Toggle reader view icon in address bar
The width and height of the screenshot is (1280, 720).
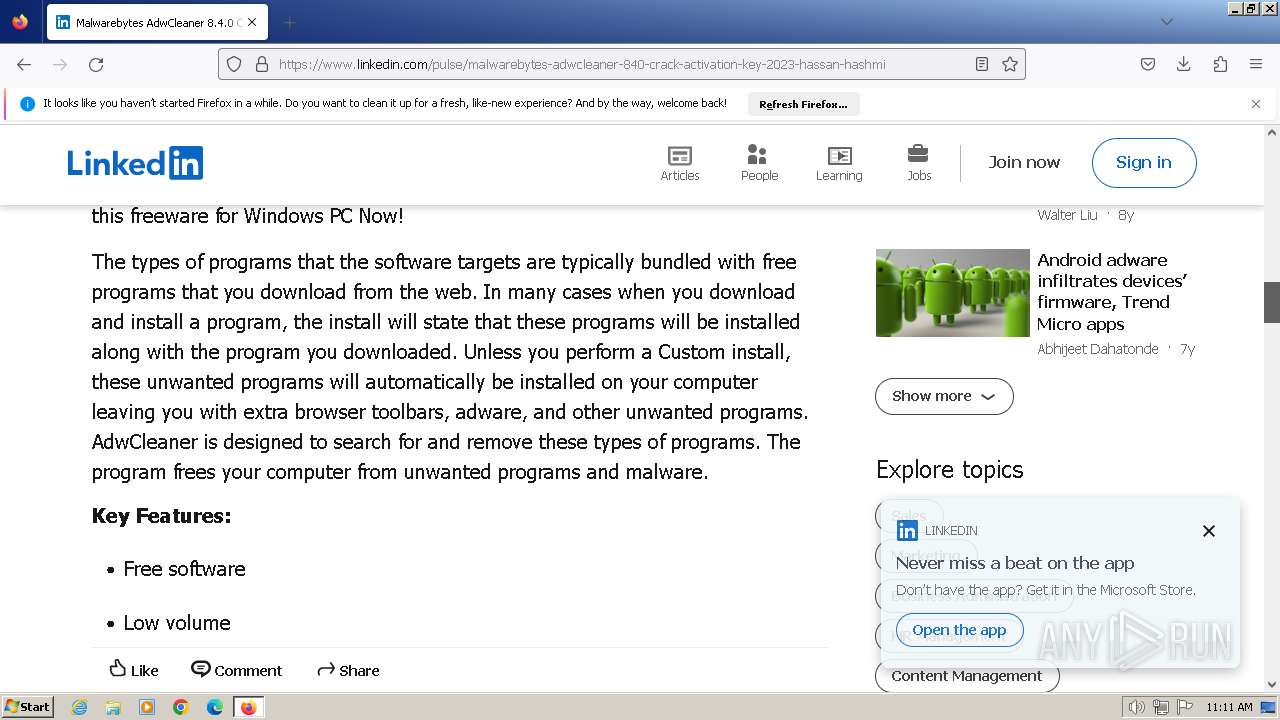coord(982,64)
